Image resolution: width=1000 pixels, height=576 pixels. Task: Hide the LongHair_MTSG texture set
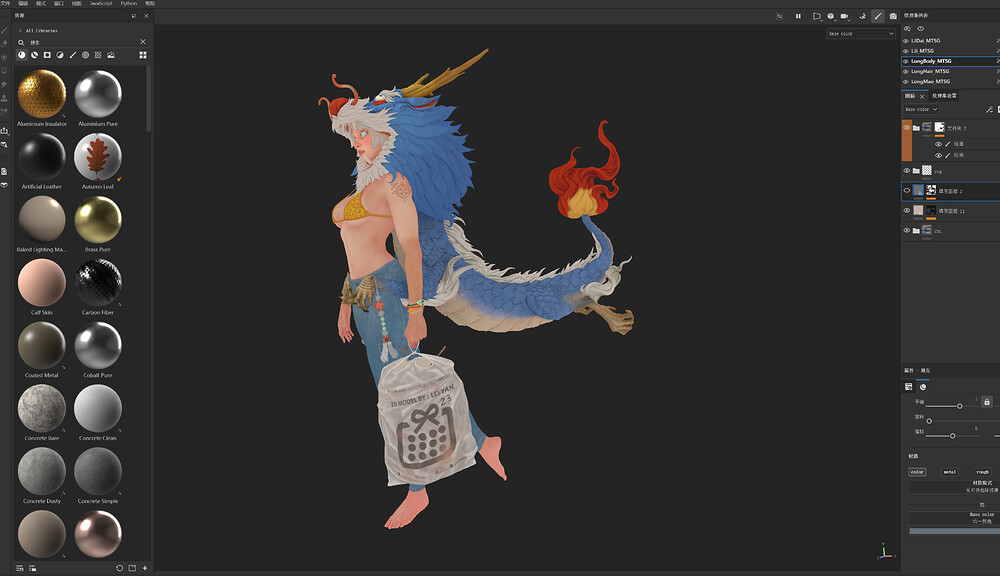[906, 71]
